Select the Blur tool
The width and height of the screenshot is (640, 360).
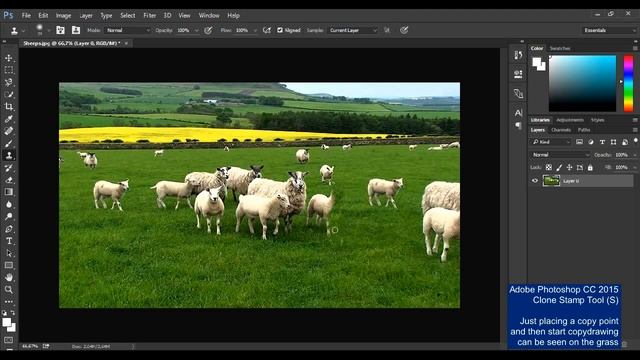pyautogui.click(x=9, y=204)
